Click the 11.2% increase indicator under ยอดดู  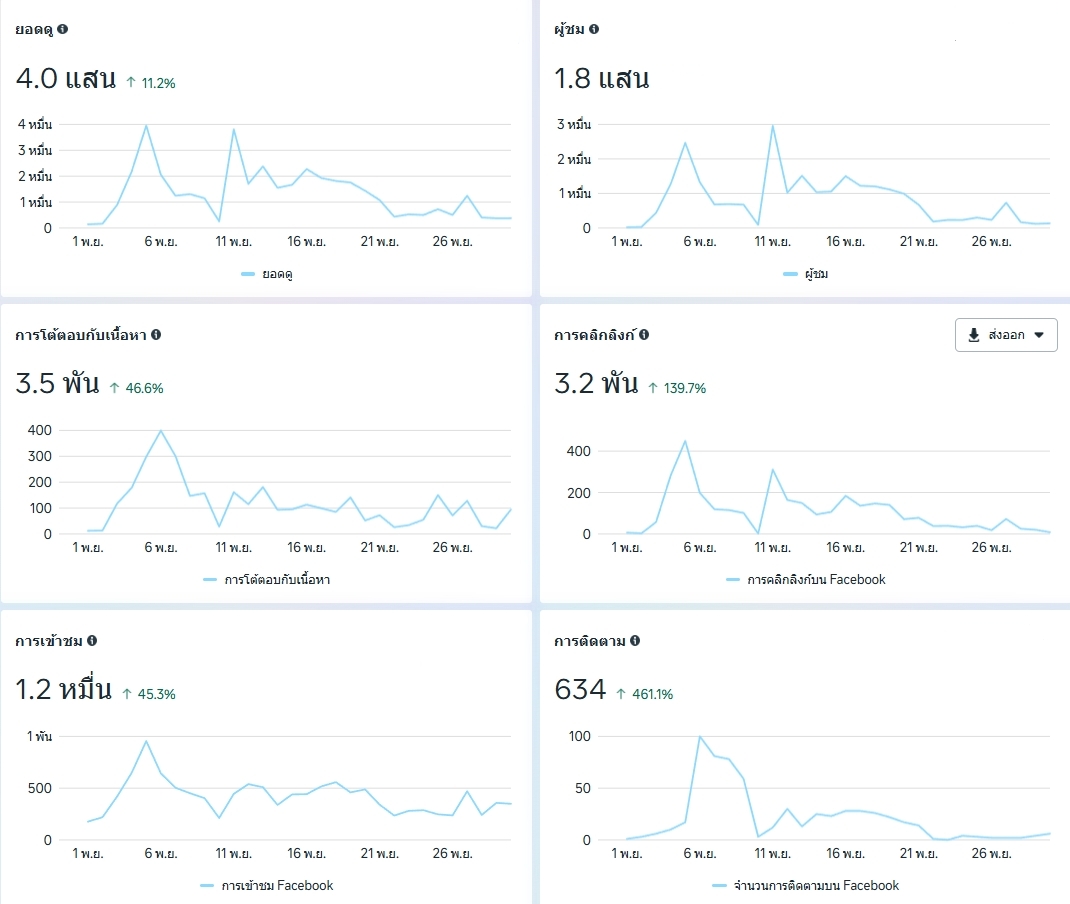click(151, 83)
